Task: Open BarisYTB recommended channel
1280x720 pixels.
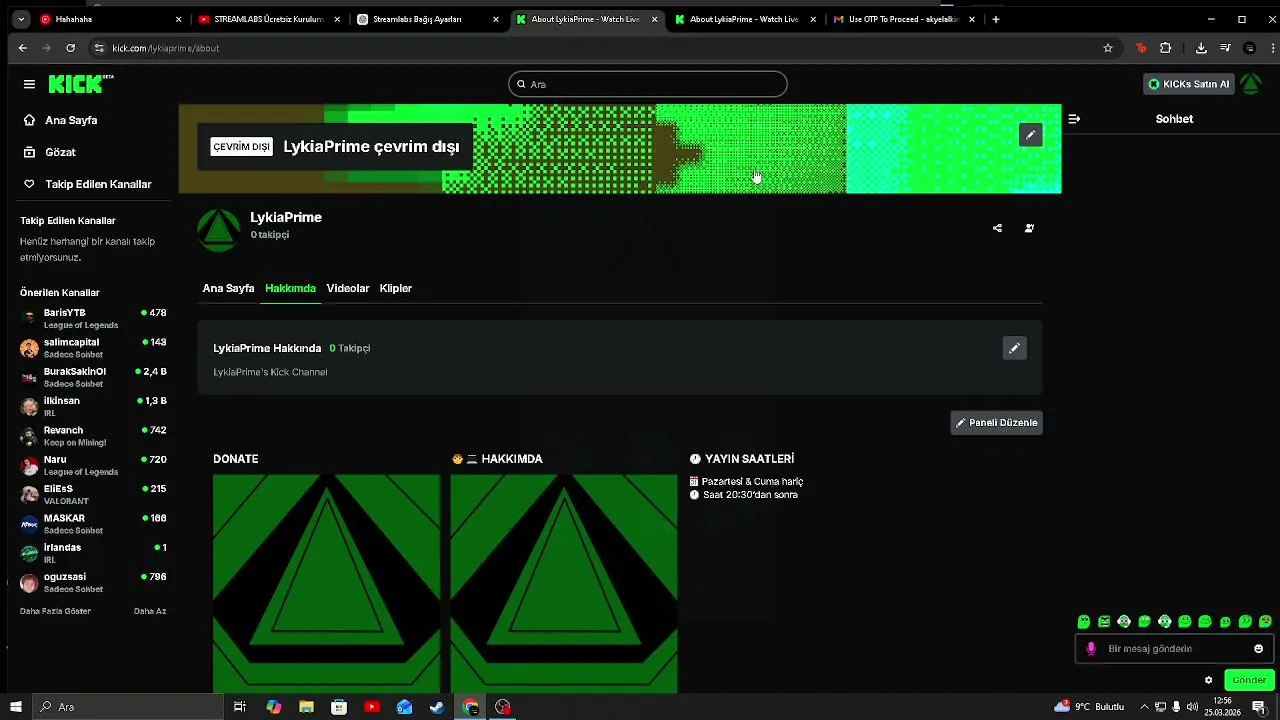Action: pyautogui.click(x=93, y=318)
